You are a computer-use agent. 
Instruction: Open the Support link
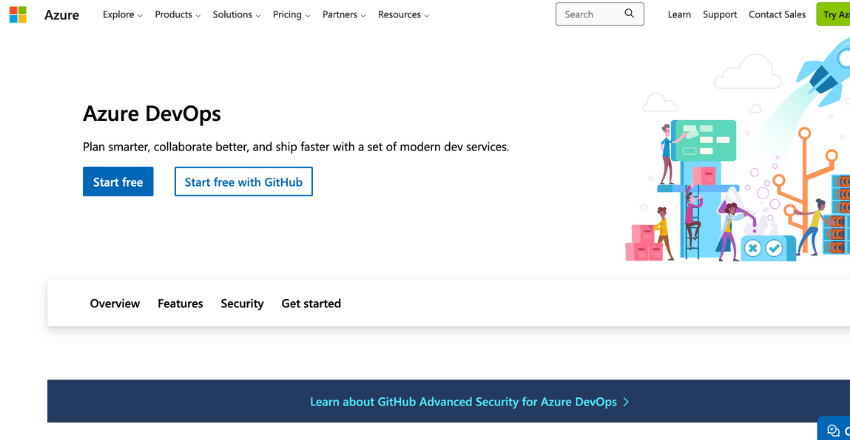coord(720,15)
